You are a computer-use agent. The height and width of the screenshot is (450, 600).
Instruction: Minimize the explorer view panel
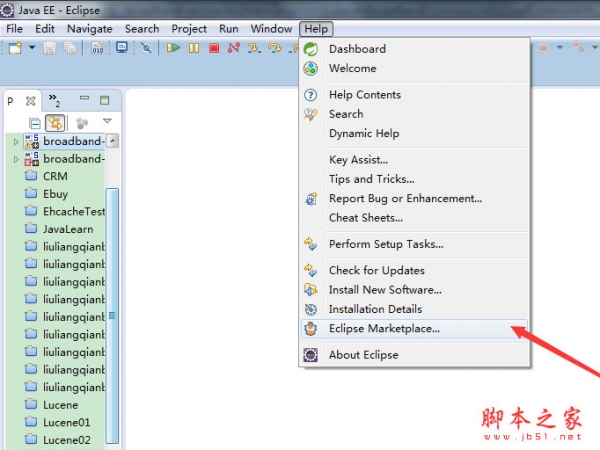click(x=84, y=98)
